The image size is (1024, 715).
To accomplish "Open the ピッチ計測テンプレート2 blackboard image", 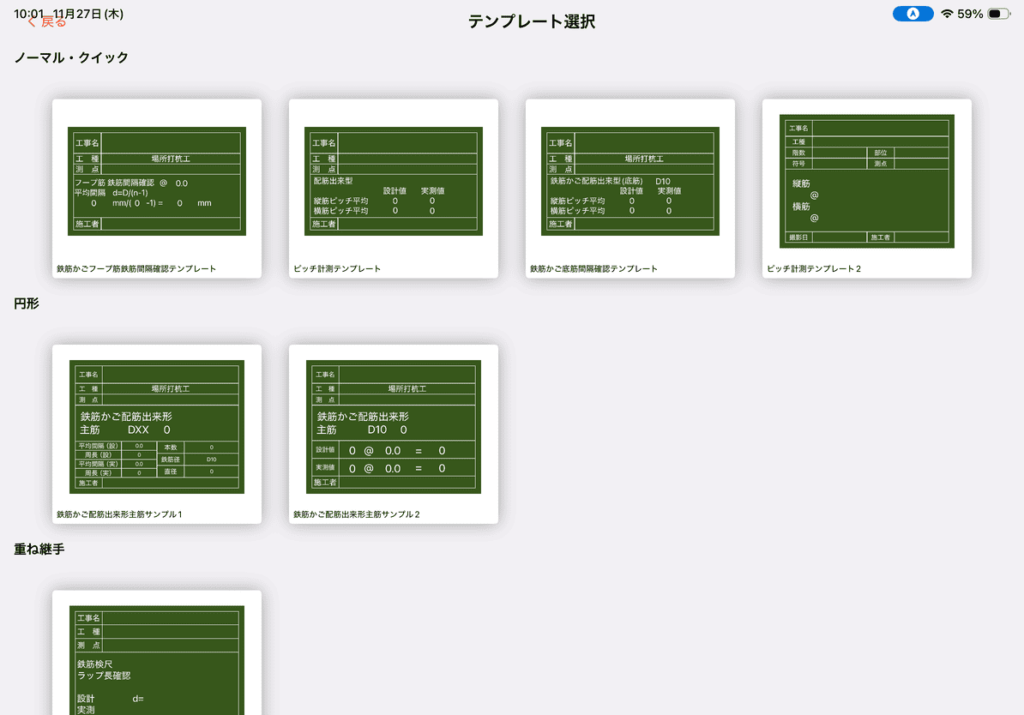I will coord(867,181).
